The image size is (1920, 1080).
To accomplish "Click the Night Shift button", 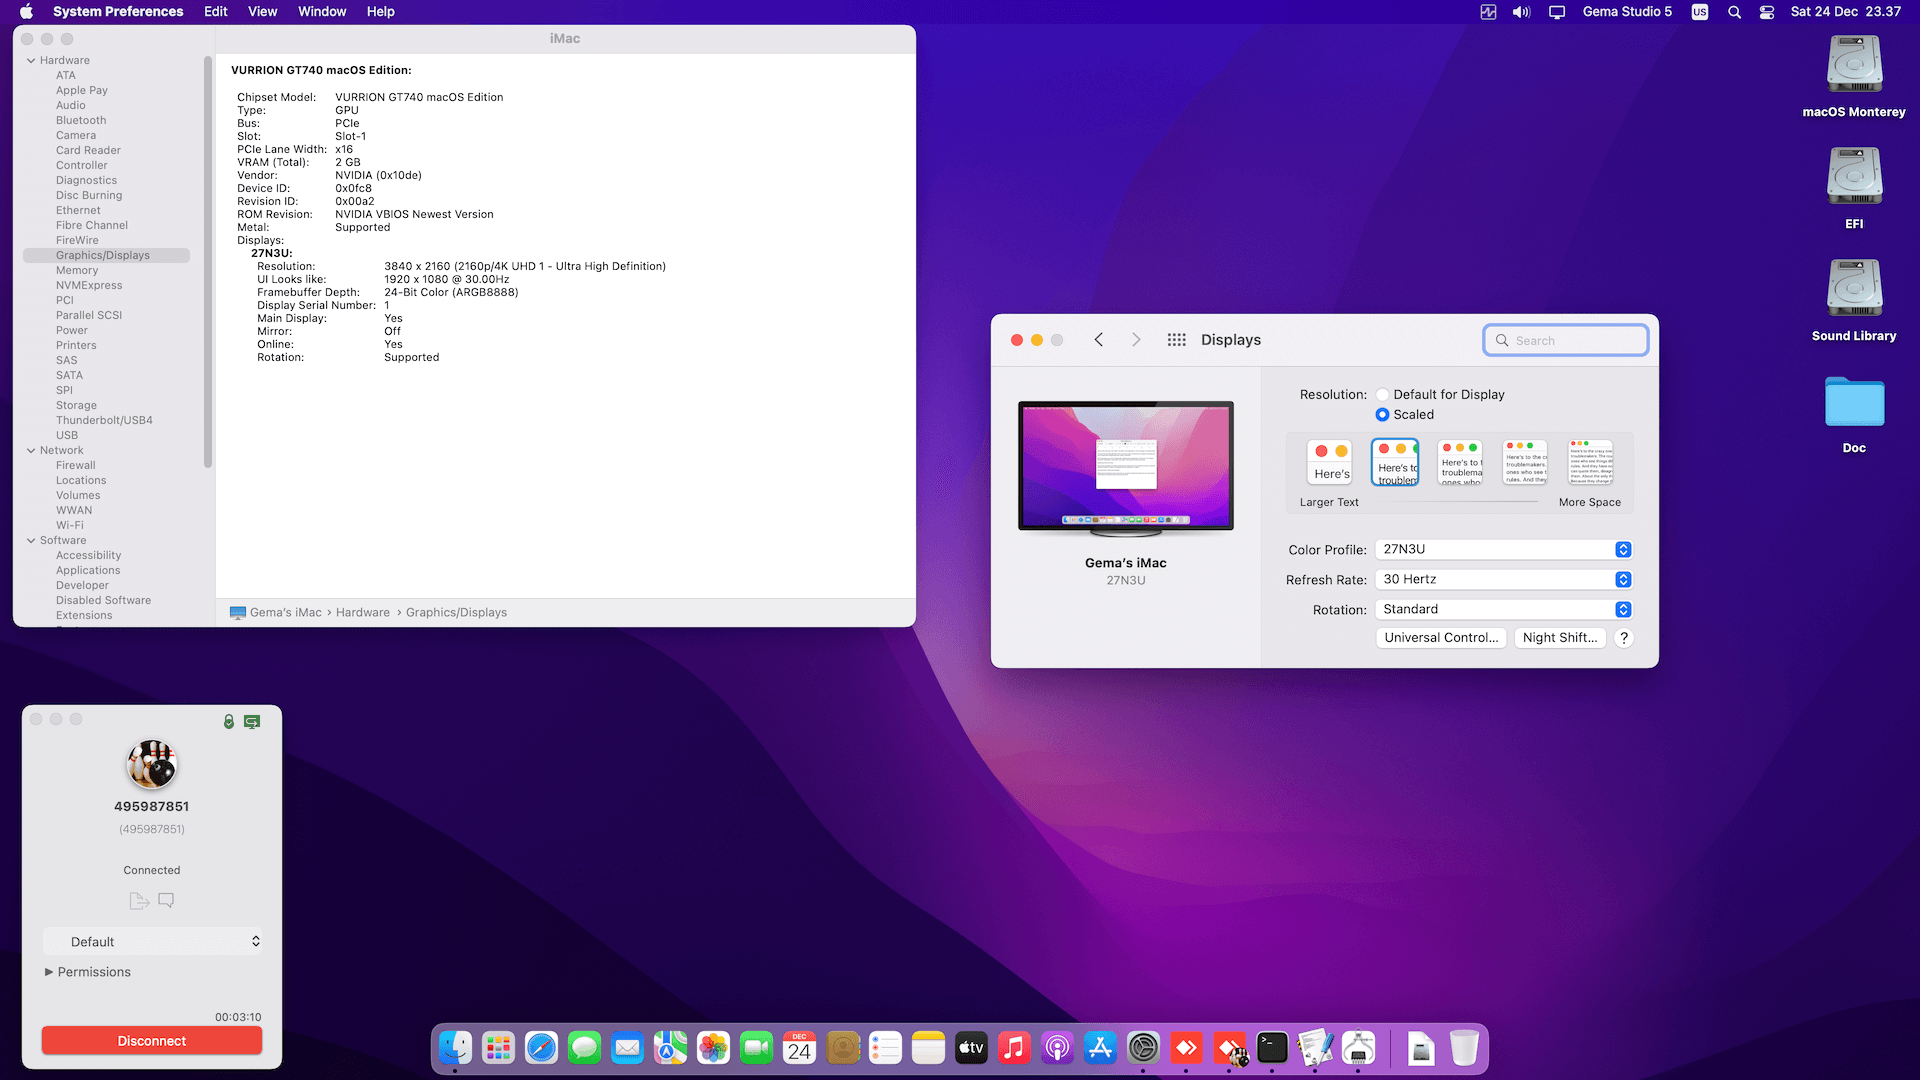I will tap(1559, 638).
